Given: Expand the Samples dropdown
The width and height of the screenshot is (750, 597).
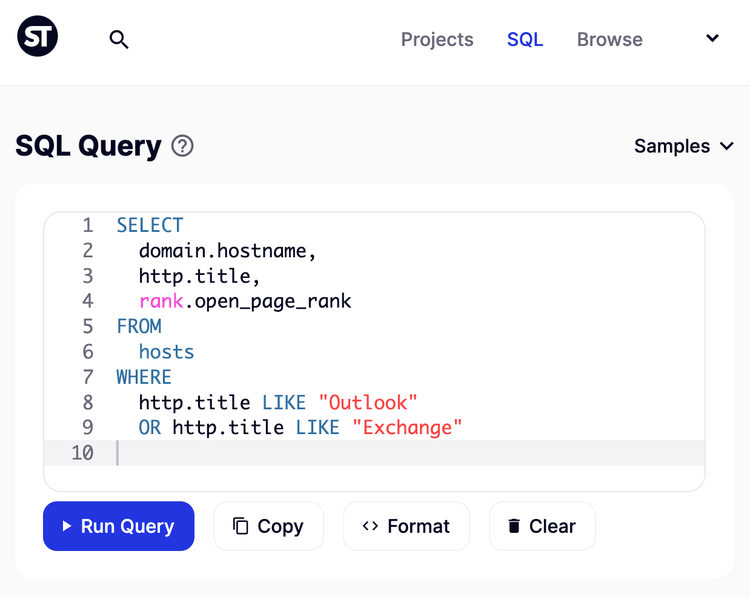Looking at the screenshot, I should click(x=684, y=146).
